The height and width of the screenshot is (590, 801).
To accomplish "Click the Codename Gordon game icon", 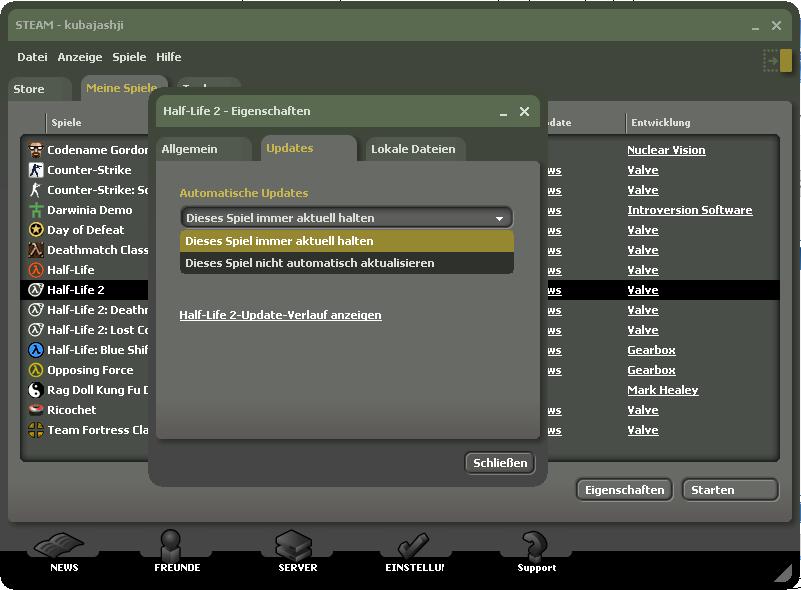I will point(36,150).
